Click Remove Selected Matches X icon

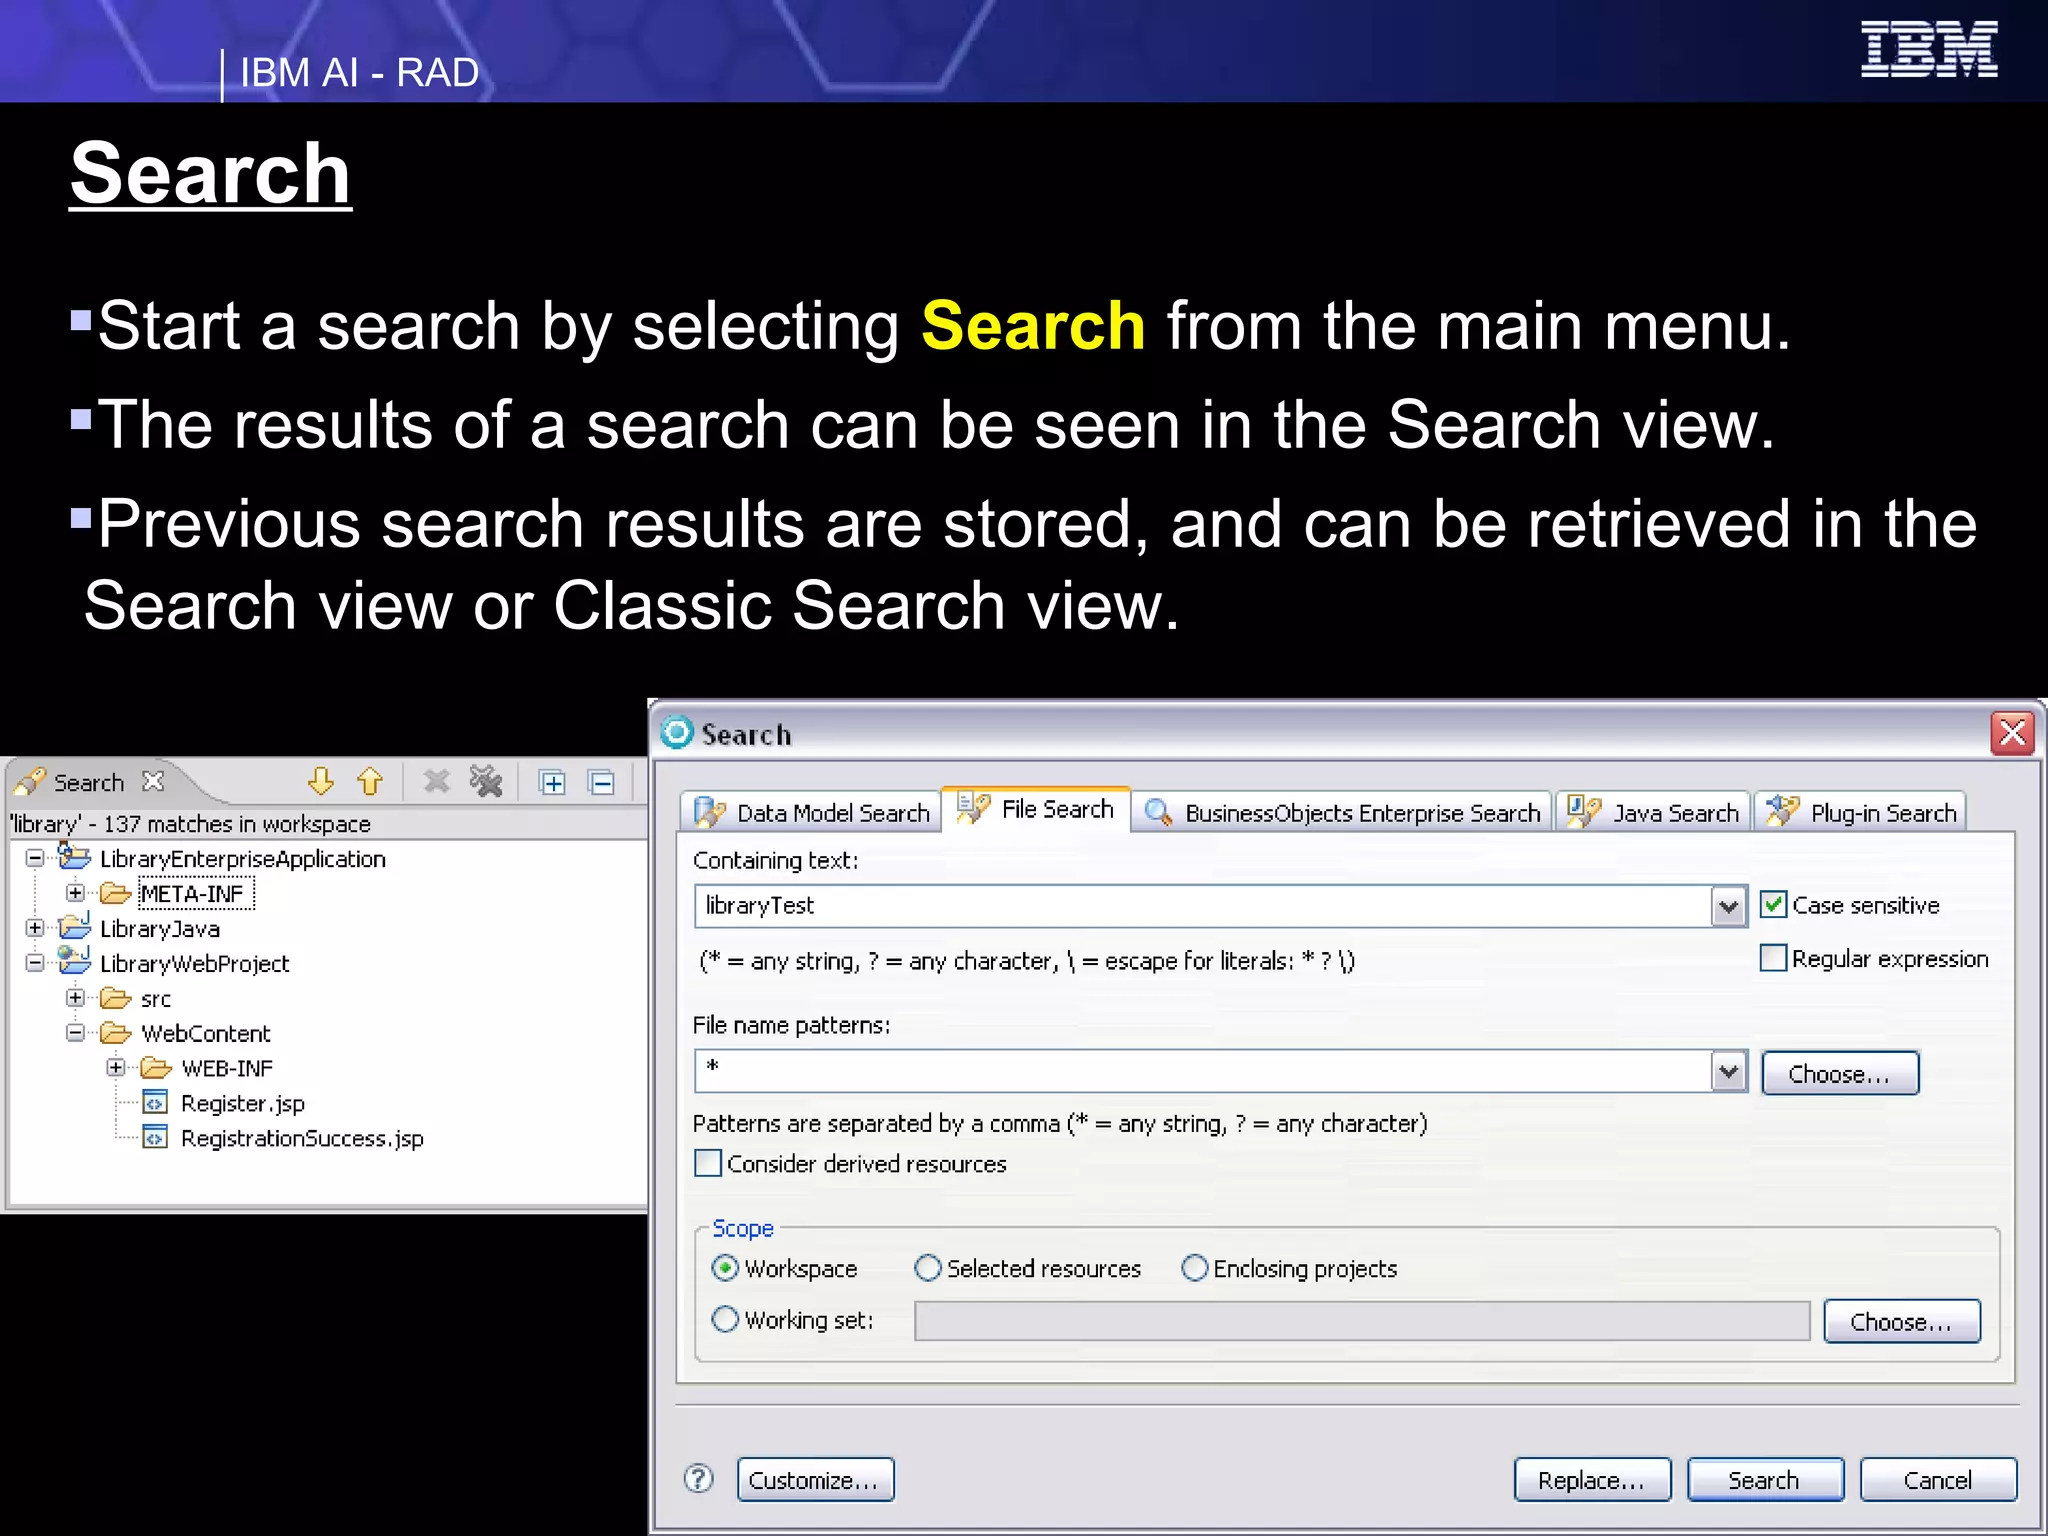437,781
